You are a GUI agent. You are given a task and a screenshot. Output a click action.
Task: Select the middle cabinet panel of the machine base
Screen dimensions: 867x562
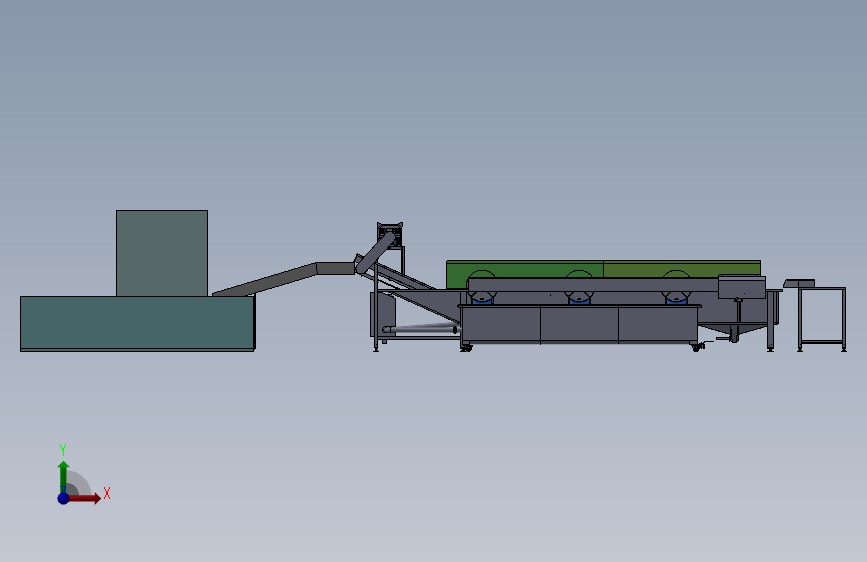[579, 325]
